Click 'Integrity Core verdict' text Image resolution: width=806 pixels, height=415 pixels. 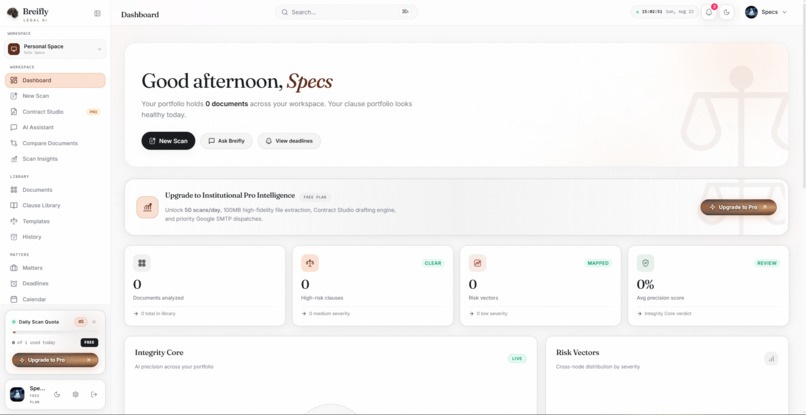click(668, 313)
